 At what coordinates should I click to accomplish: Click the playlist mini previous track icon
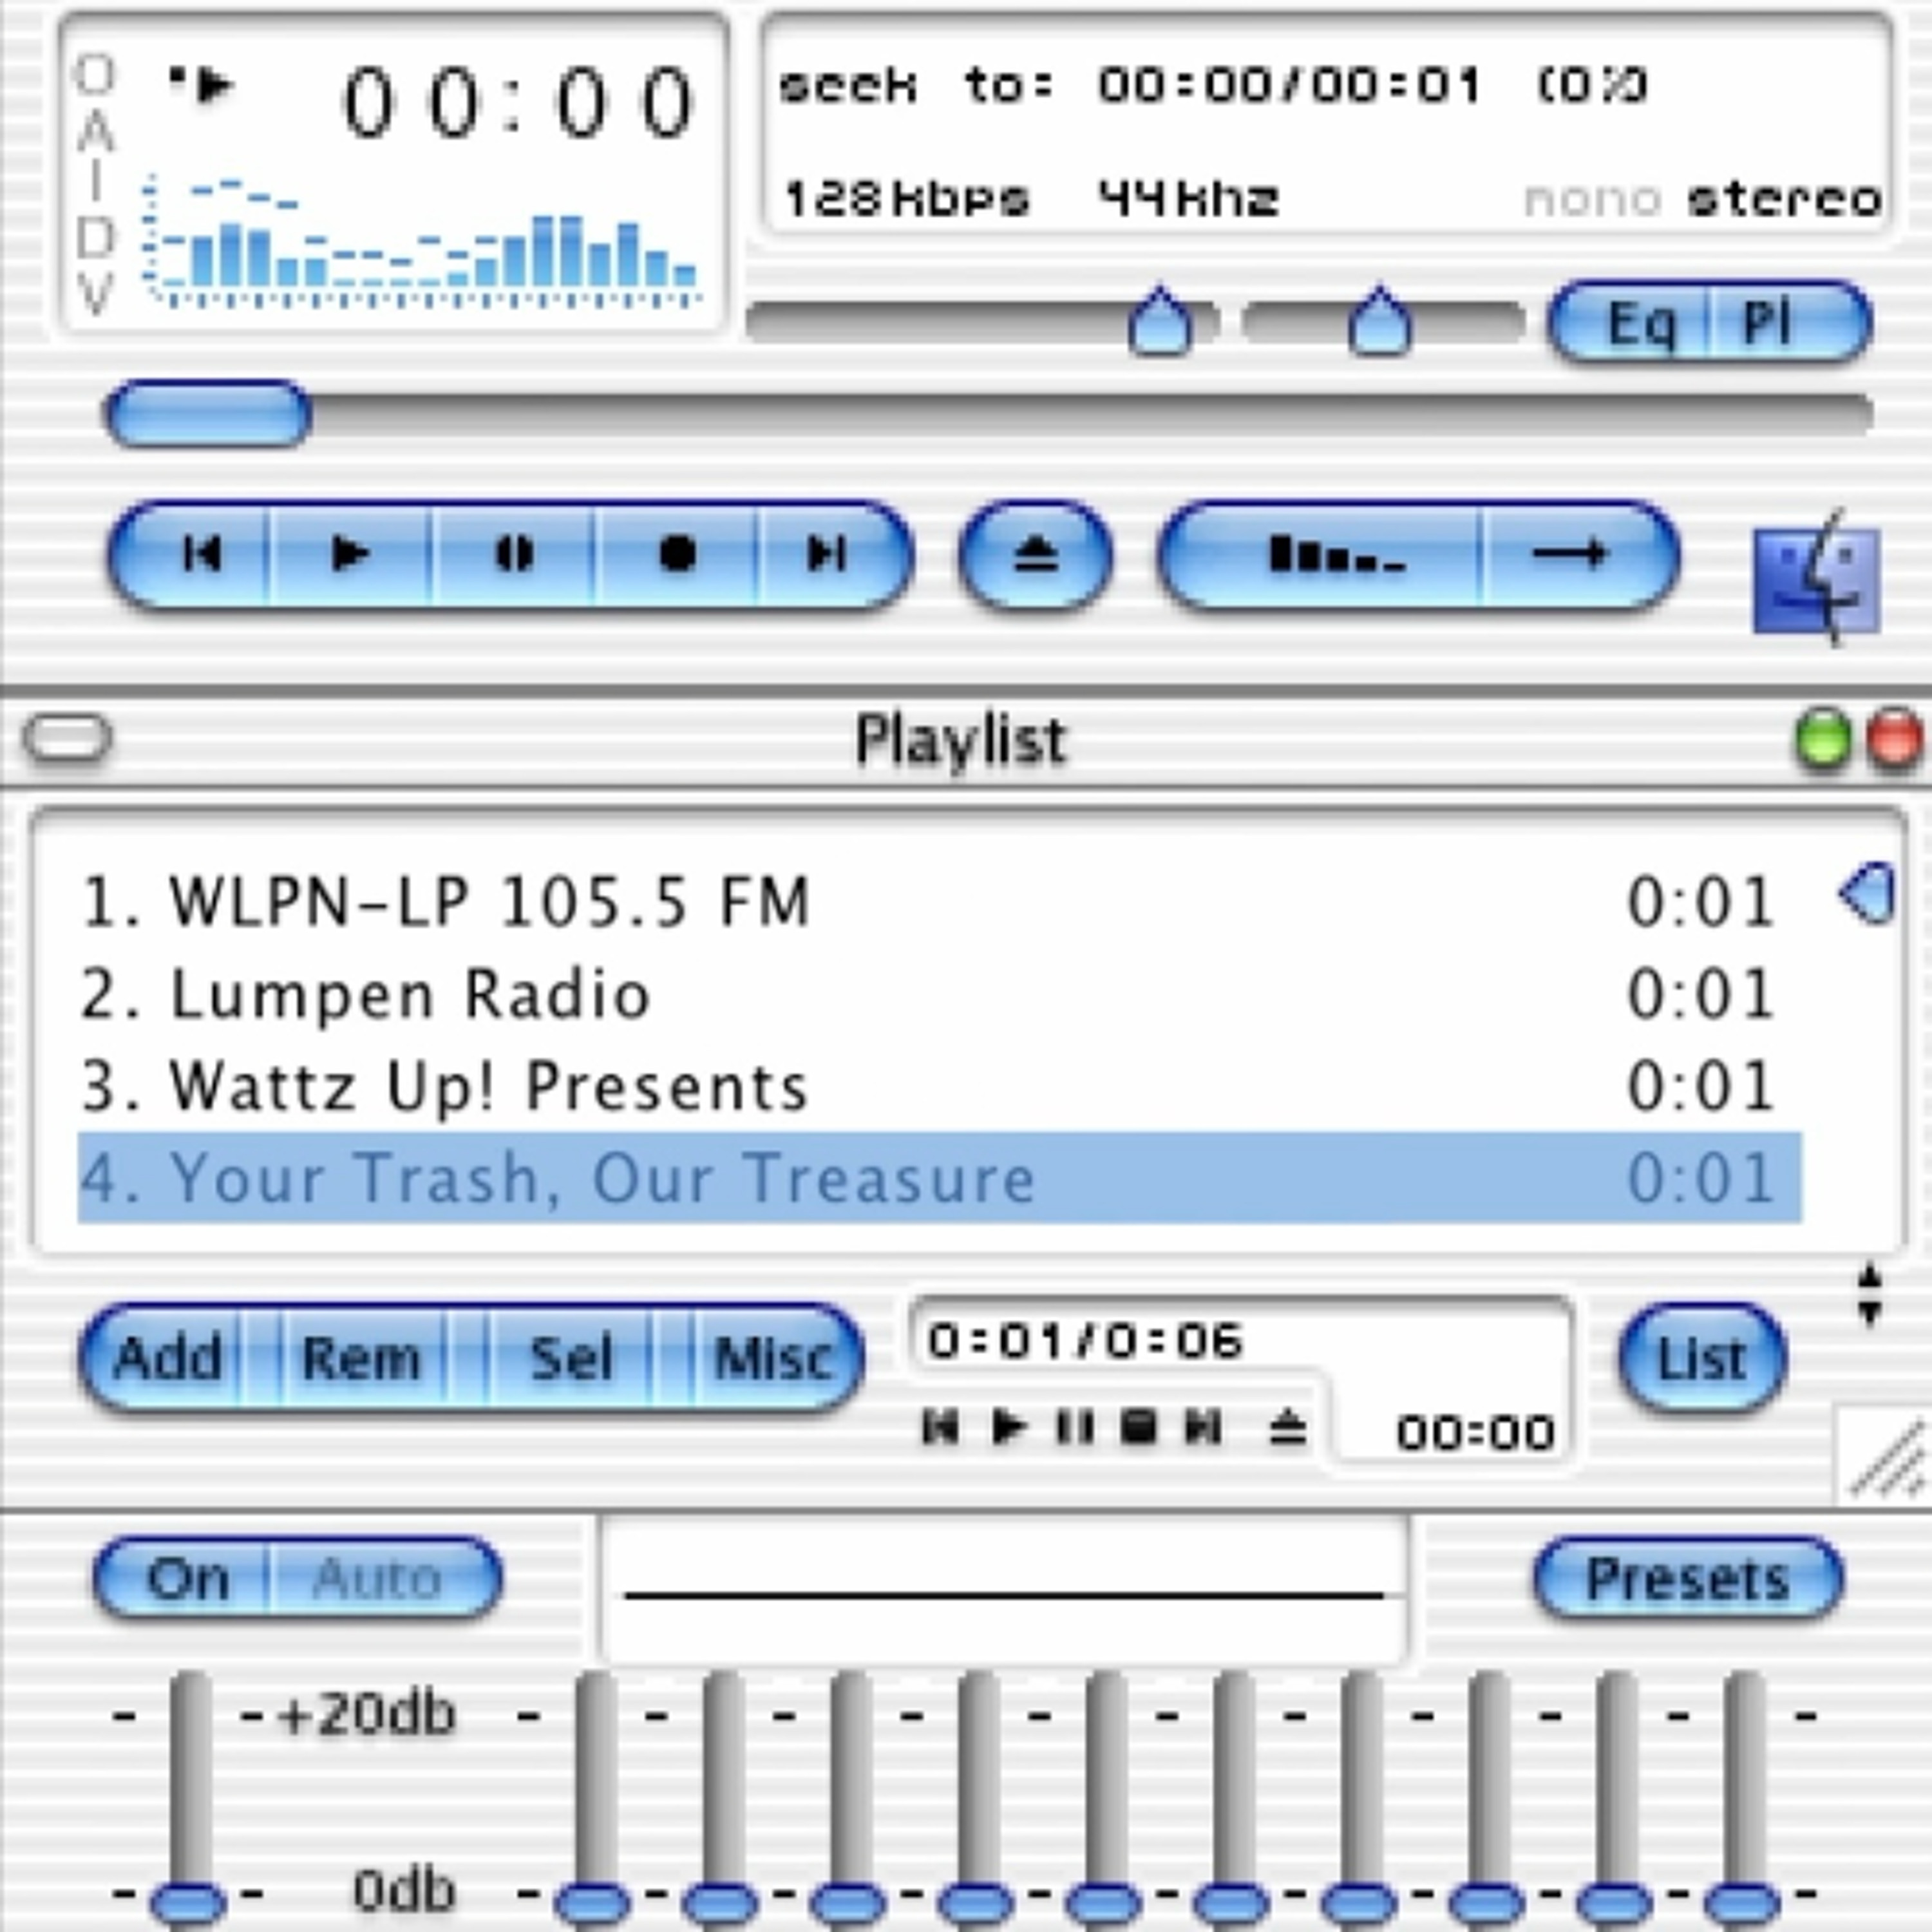tap(939, 1427)
